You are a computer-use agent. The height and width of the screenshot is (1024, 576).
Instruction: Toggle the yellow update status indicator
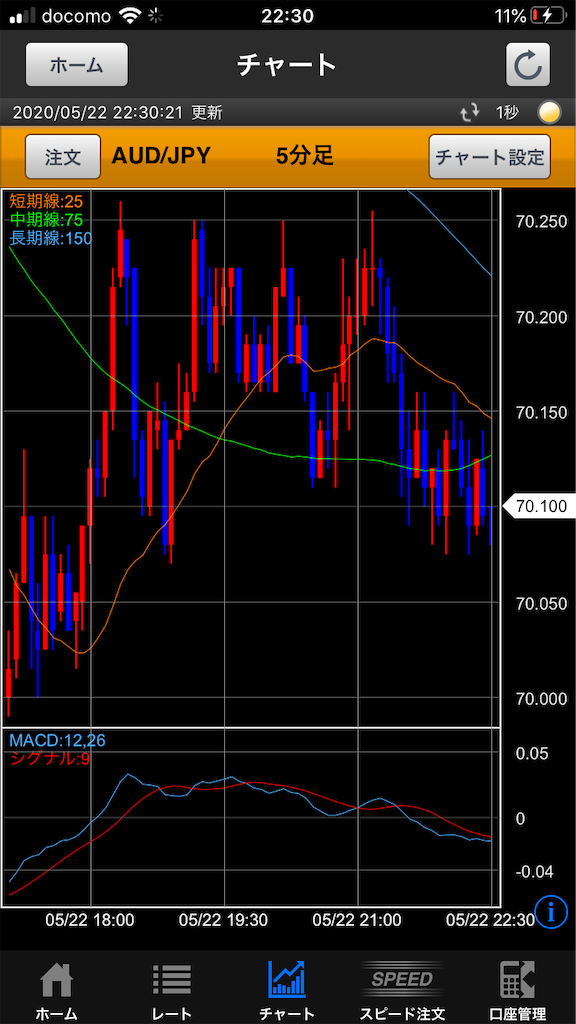pyautogui.click(x=549, y=113)
